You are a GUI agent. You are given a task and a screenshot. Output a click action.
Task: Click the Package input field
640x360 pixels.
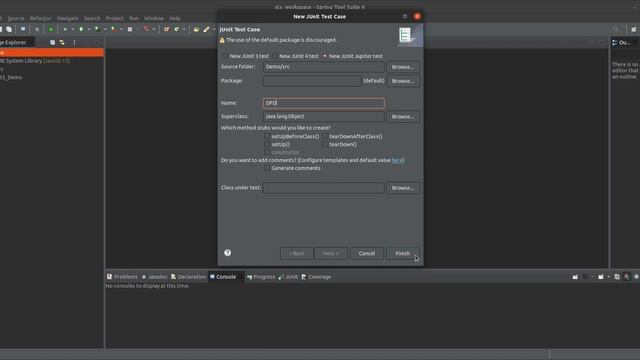click(x=312, y=81)
